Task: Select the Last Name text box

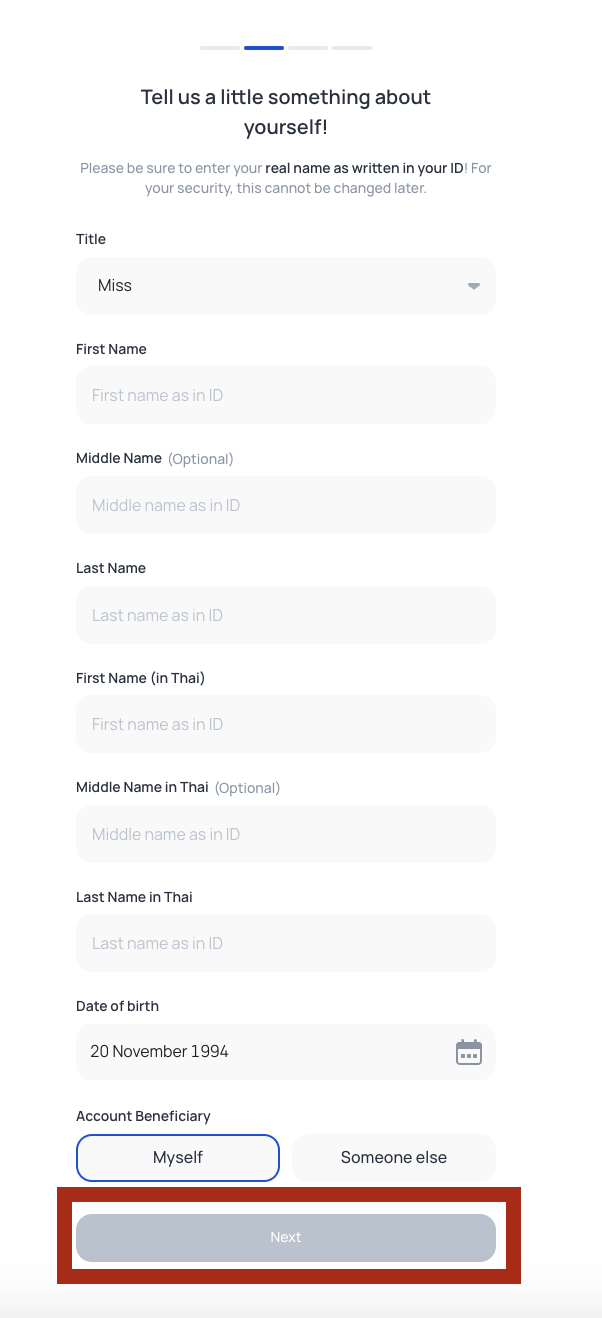Action: [286, 615]
